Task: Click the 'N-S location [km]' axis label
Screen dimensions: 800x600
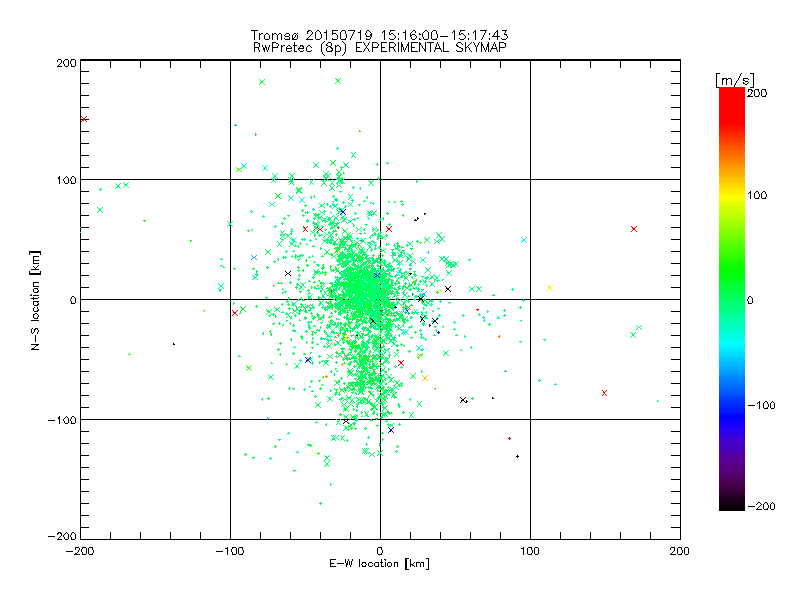Action: click(x=35, y=301)
